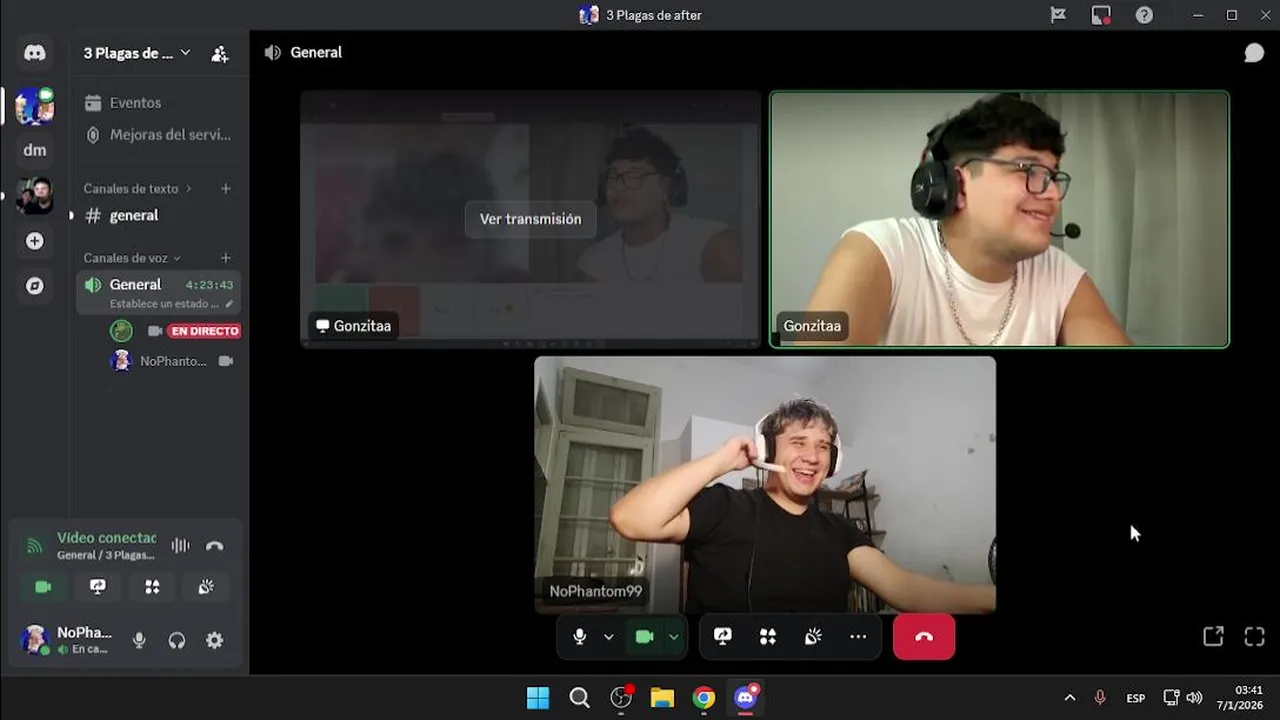Viewport: 1280px width, 720px height.
Task: Toggle camera in sidebar voice panel
Action: tap(43, 587)
